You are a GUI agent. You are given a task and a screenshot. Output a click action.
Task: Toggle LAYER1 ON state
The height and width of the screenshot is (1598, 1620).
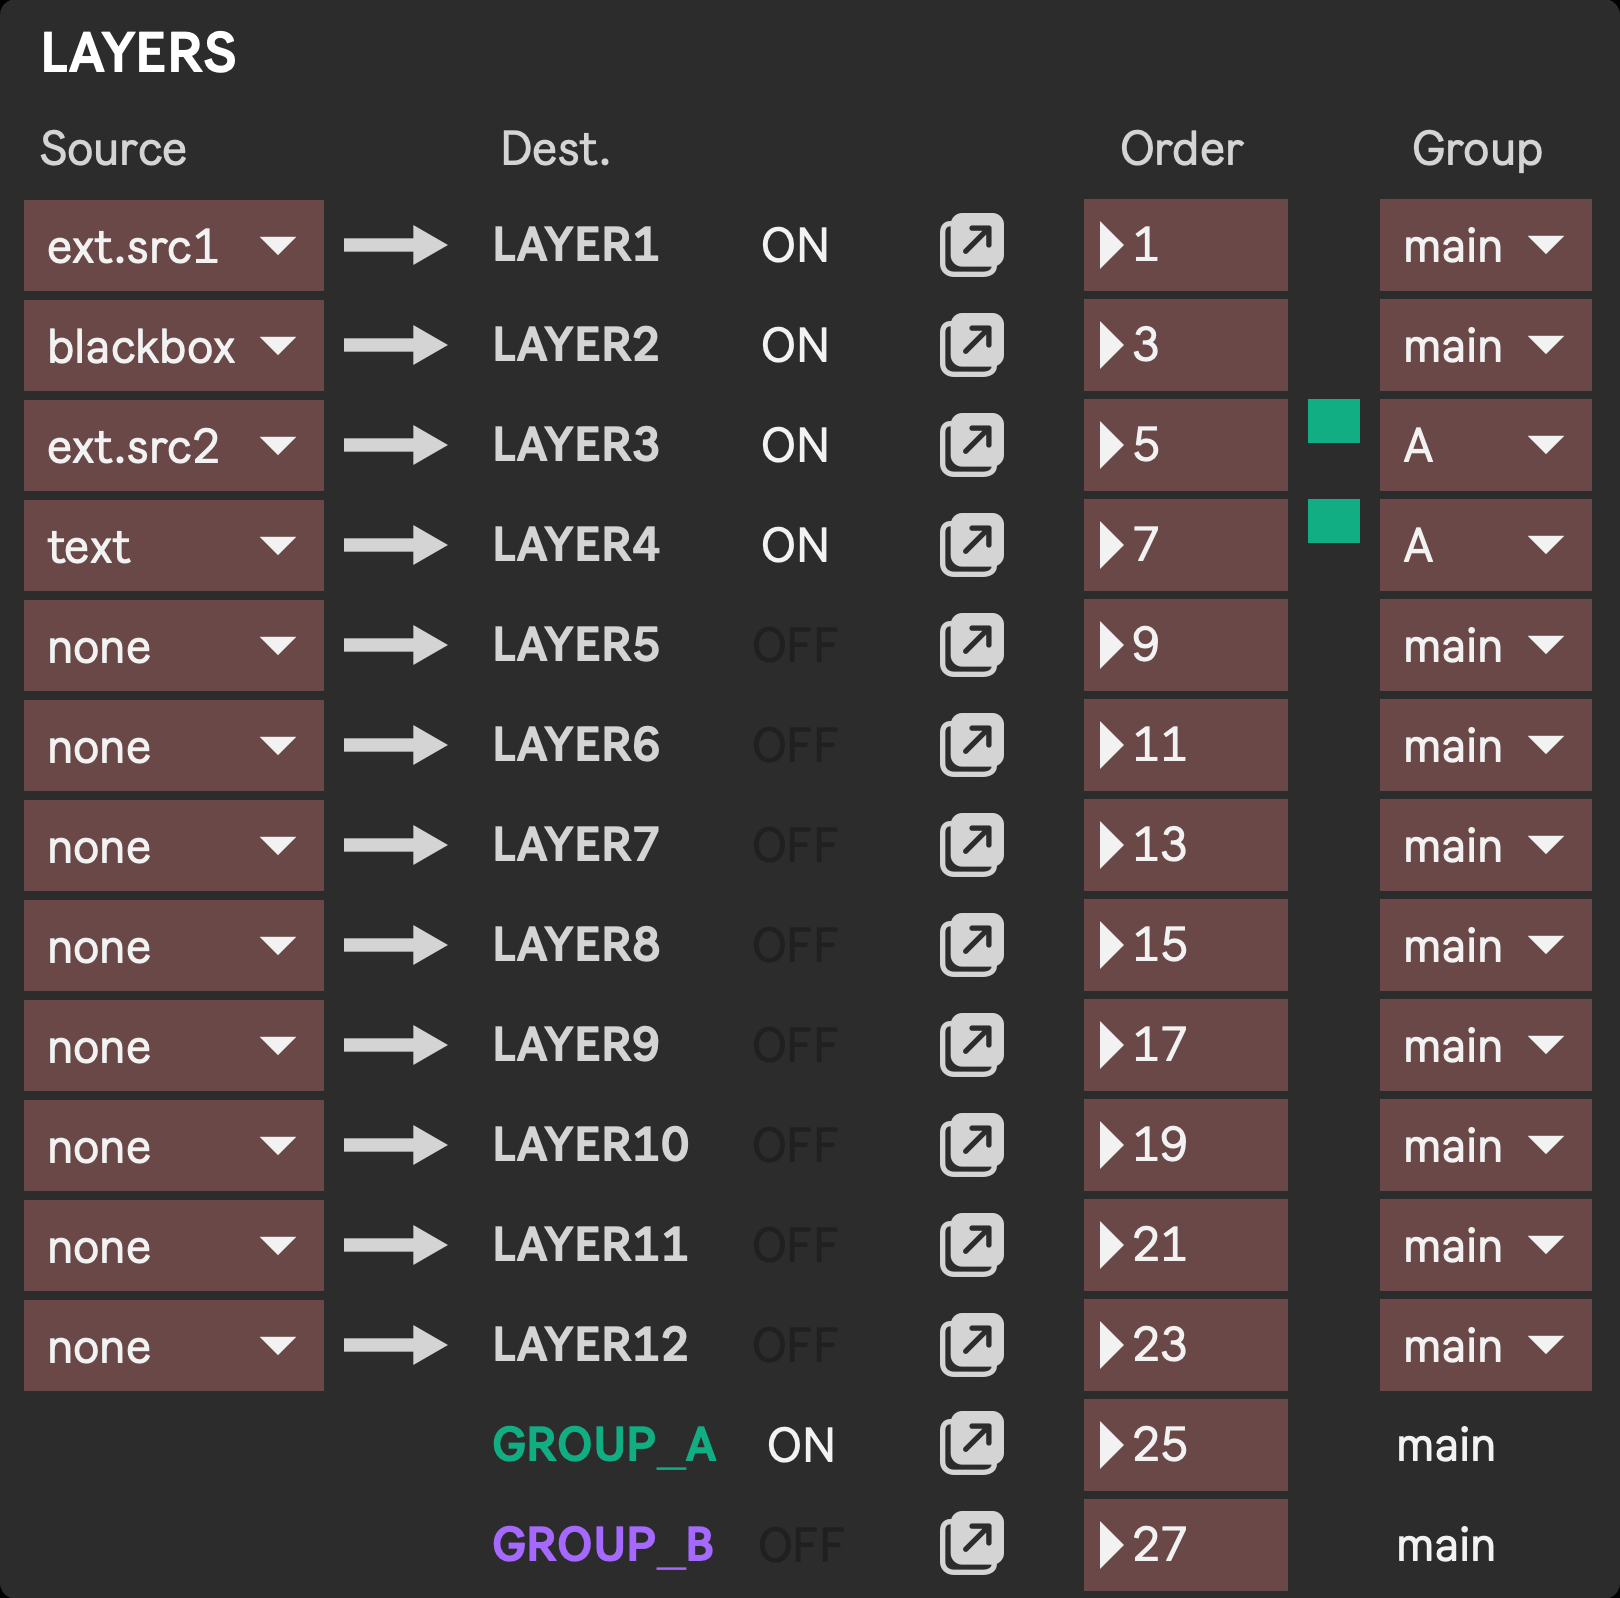(x=795, y=246)
